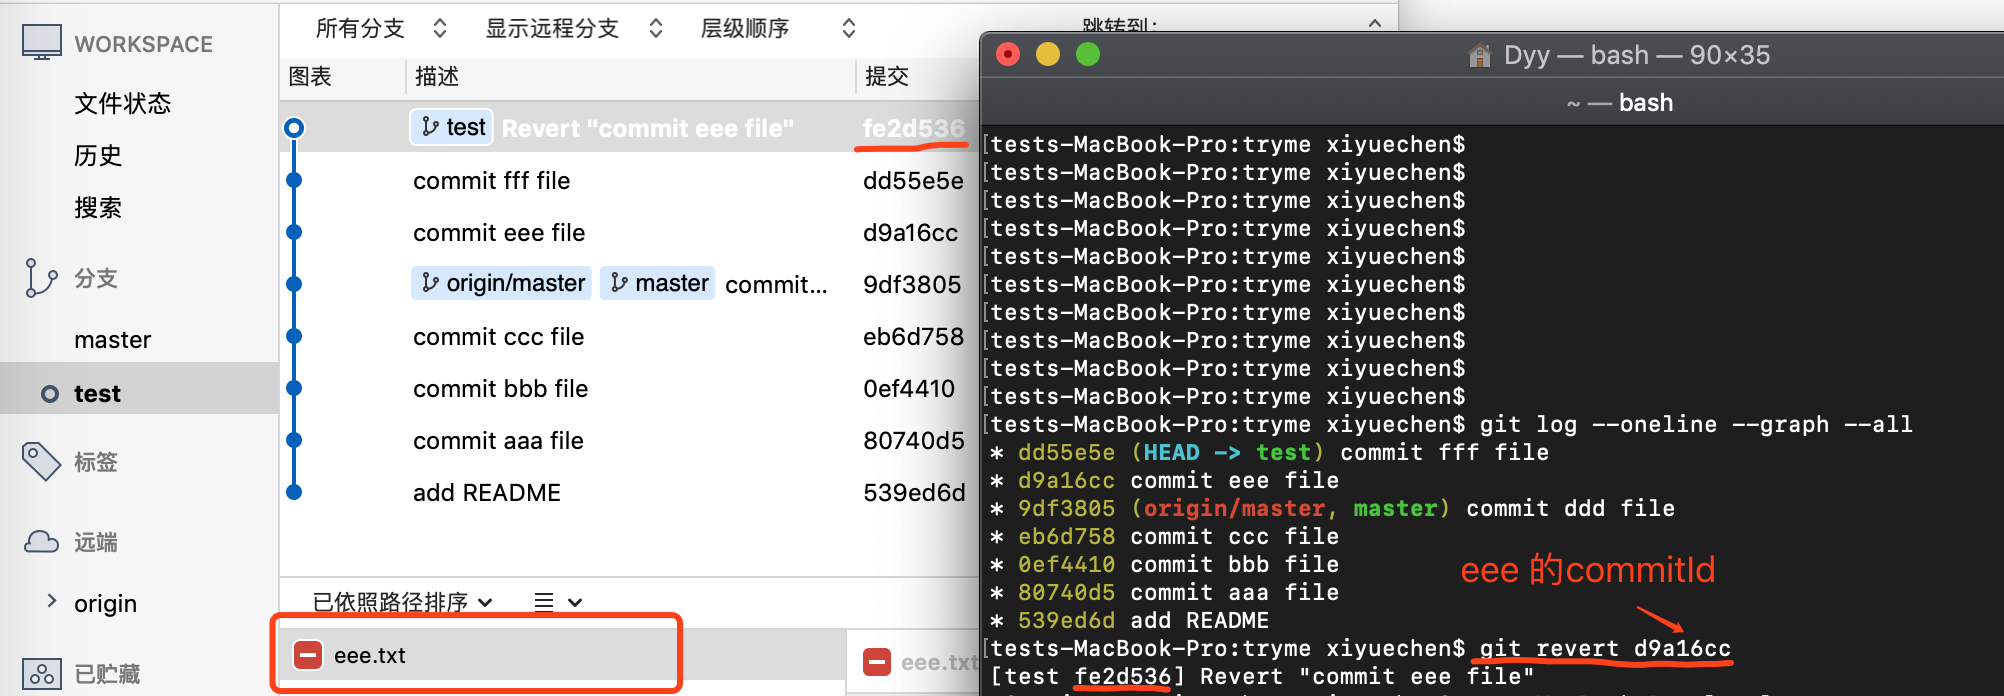Click the home icon in the terminal title bar
This screenshot has height=696, width=2004.
pos(1480,55)
